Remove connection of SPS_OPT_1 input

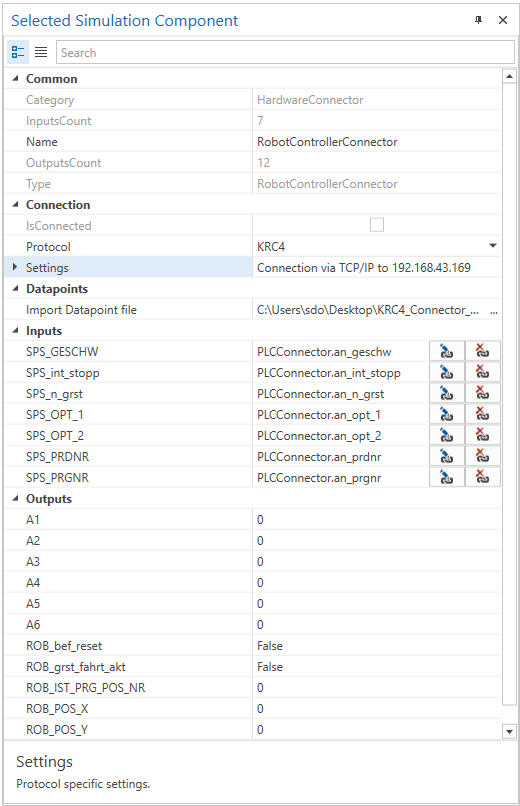pos(482,415)
